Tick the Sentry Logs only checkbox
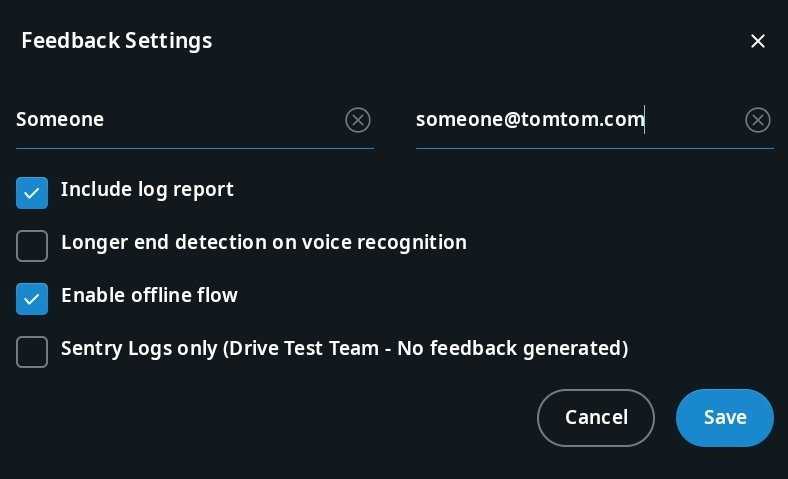 pos(32,351)
